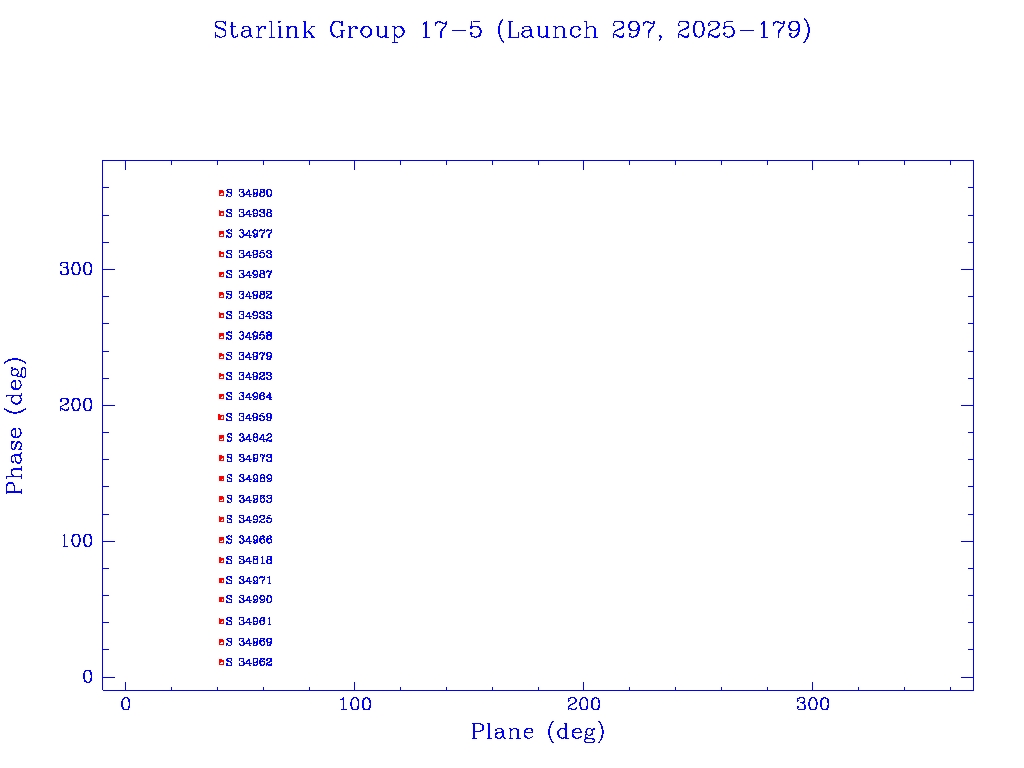1024x768 pixels.
Task: Select the red marker beside S 34938
Action: coord(221,213)
